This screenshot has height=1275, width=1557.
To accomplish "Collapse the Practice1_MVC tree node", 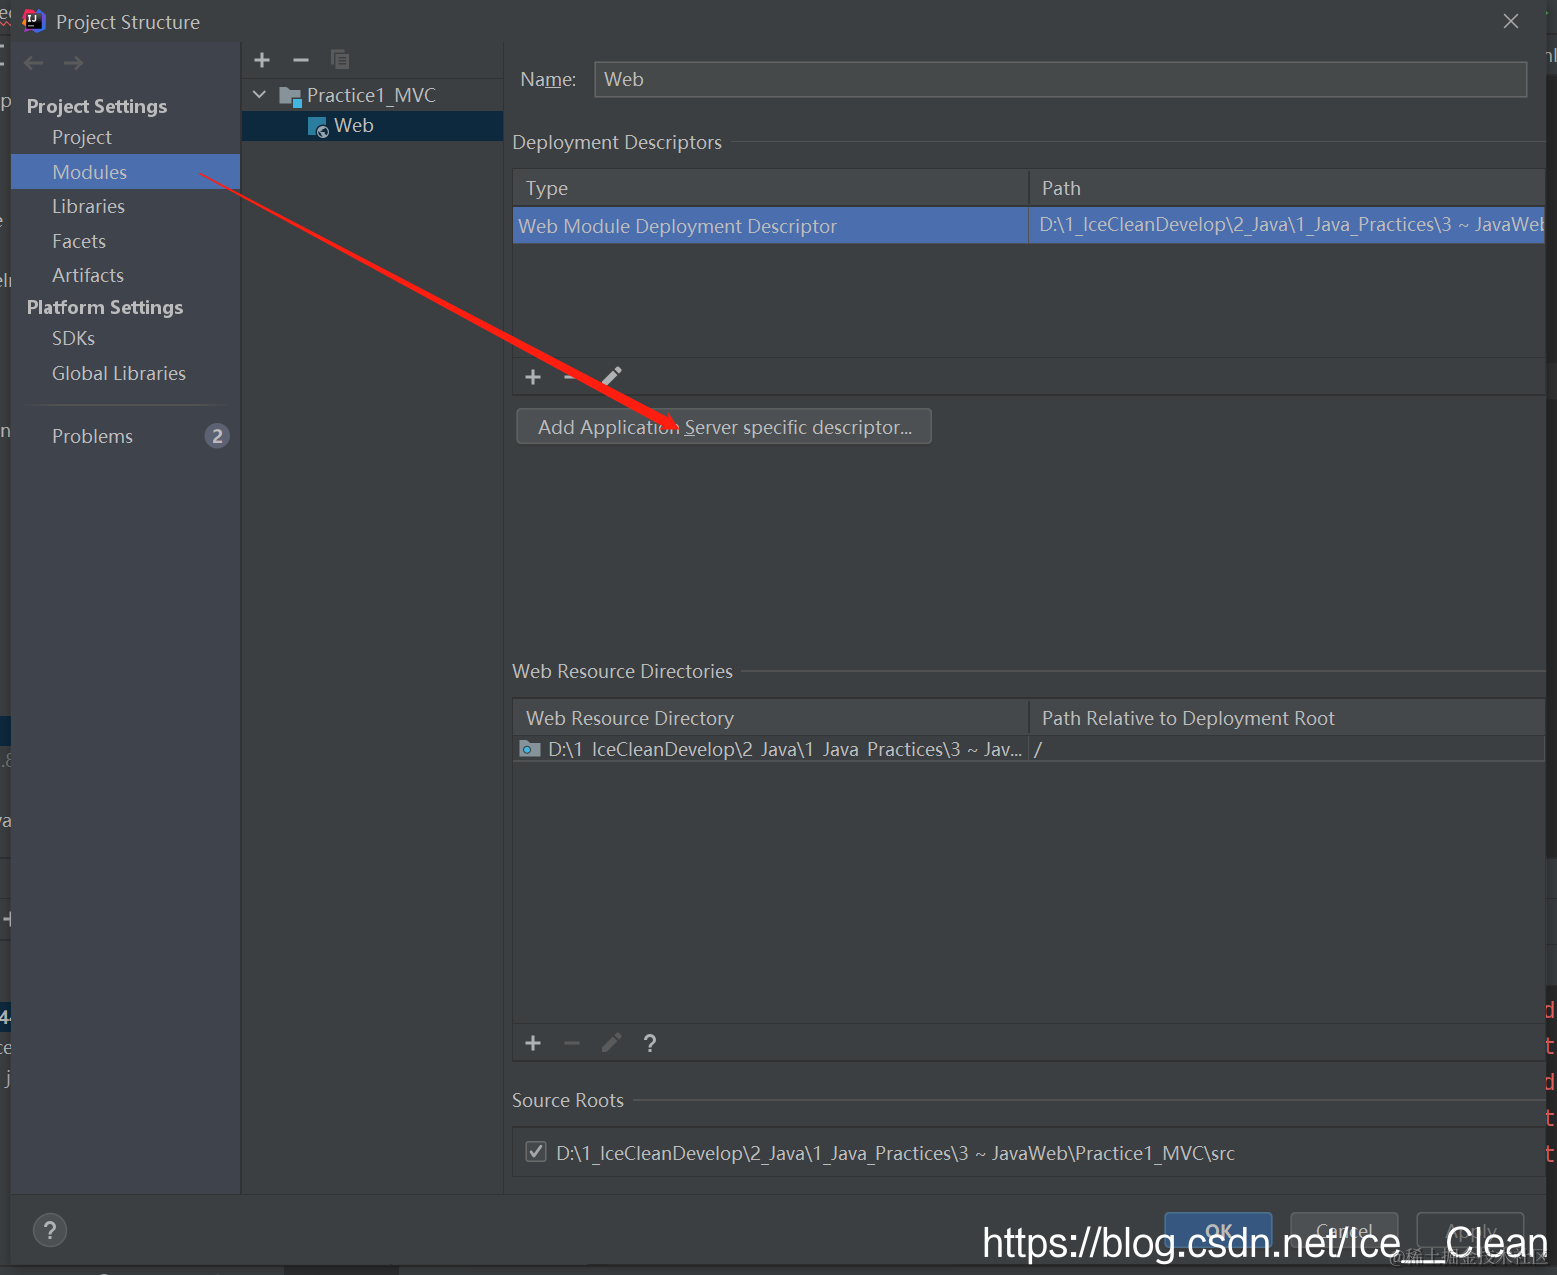I will point(260,95).
